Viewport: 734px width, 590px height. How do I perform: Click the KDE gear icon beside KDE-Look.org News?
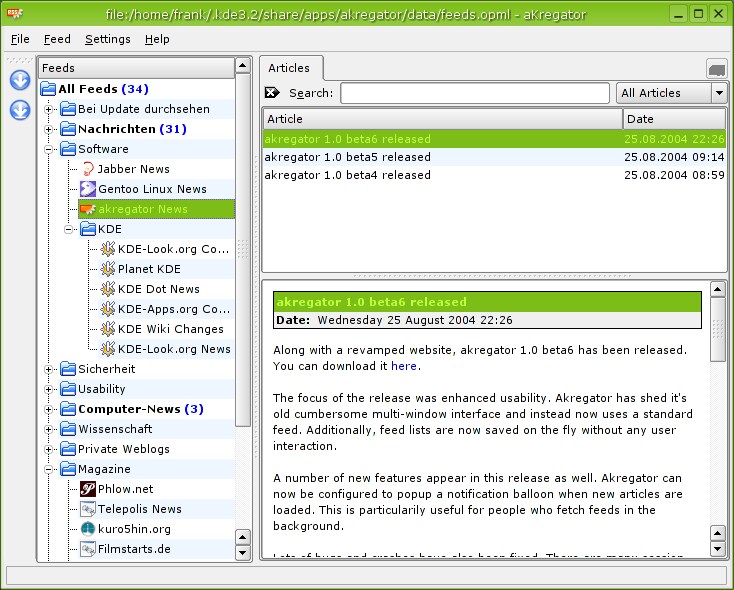(108, 349)
